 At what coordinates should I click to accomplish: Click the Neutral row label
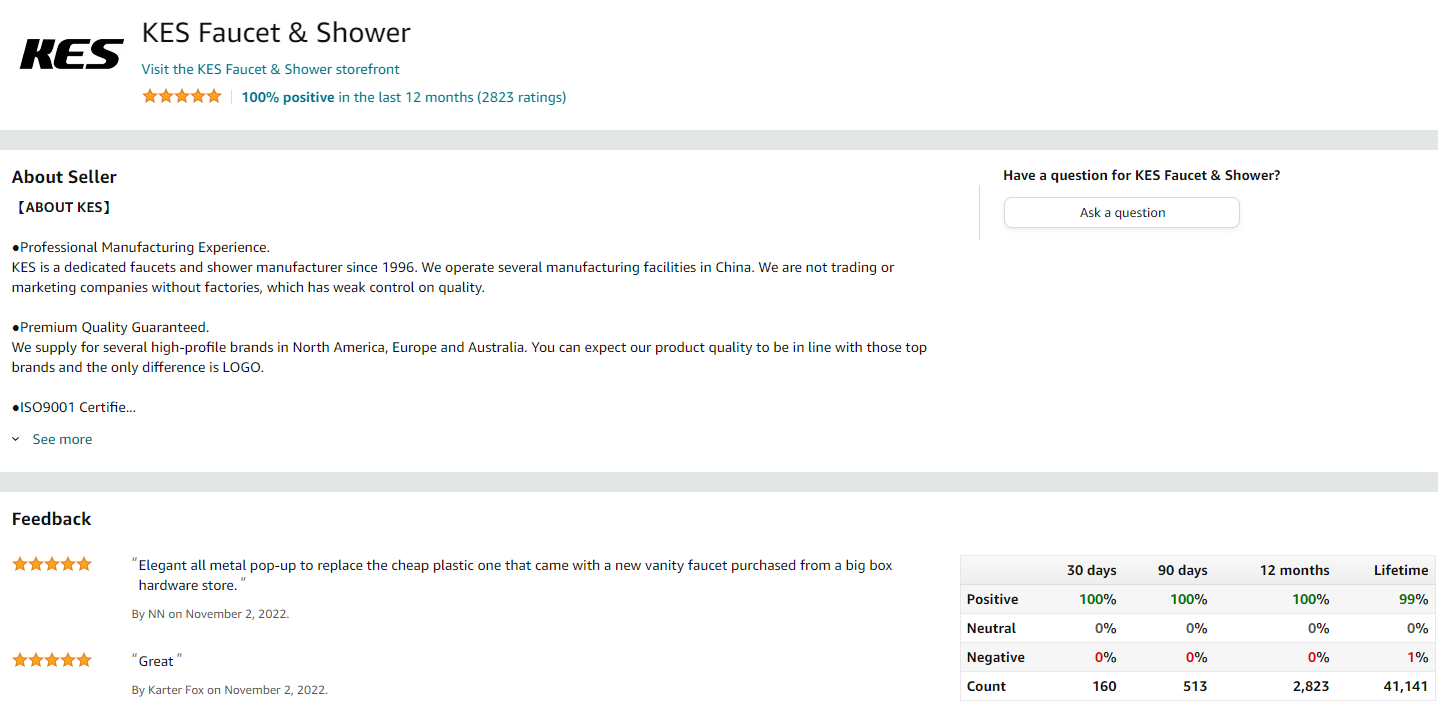[x=991, y=628]
